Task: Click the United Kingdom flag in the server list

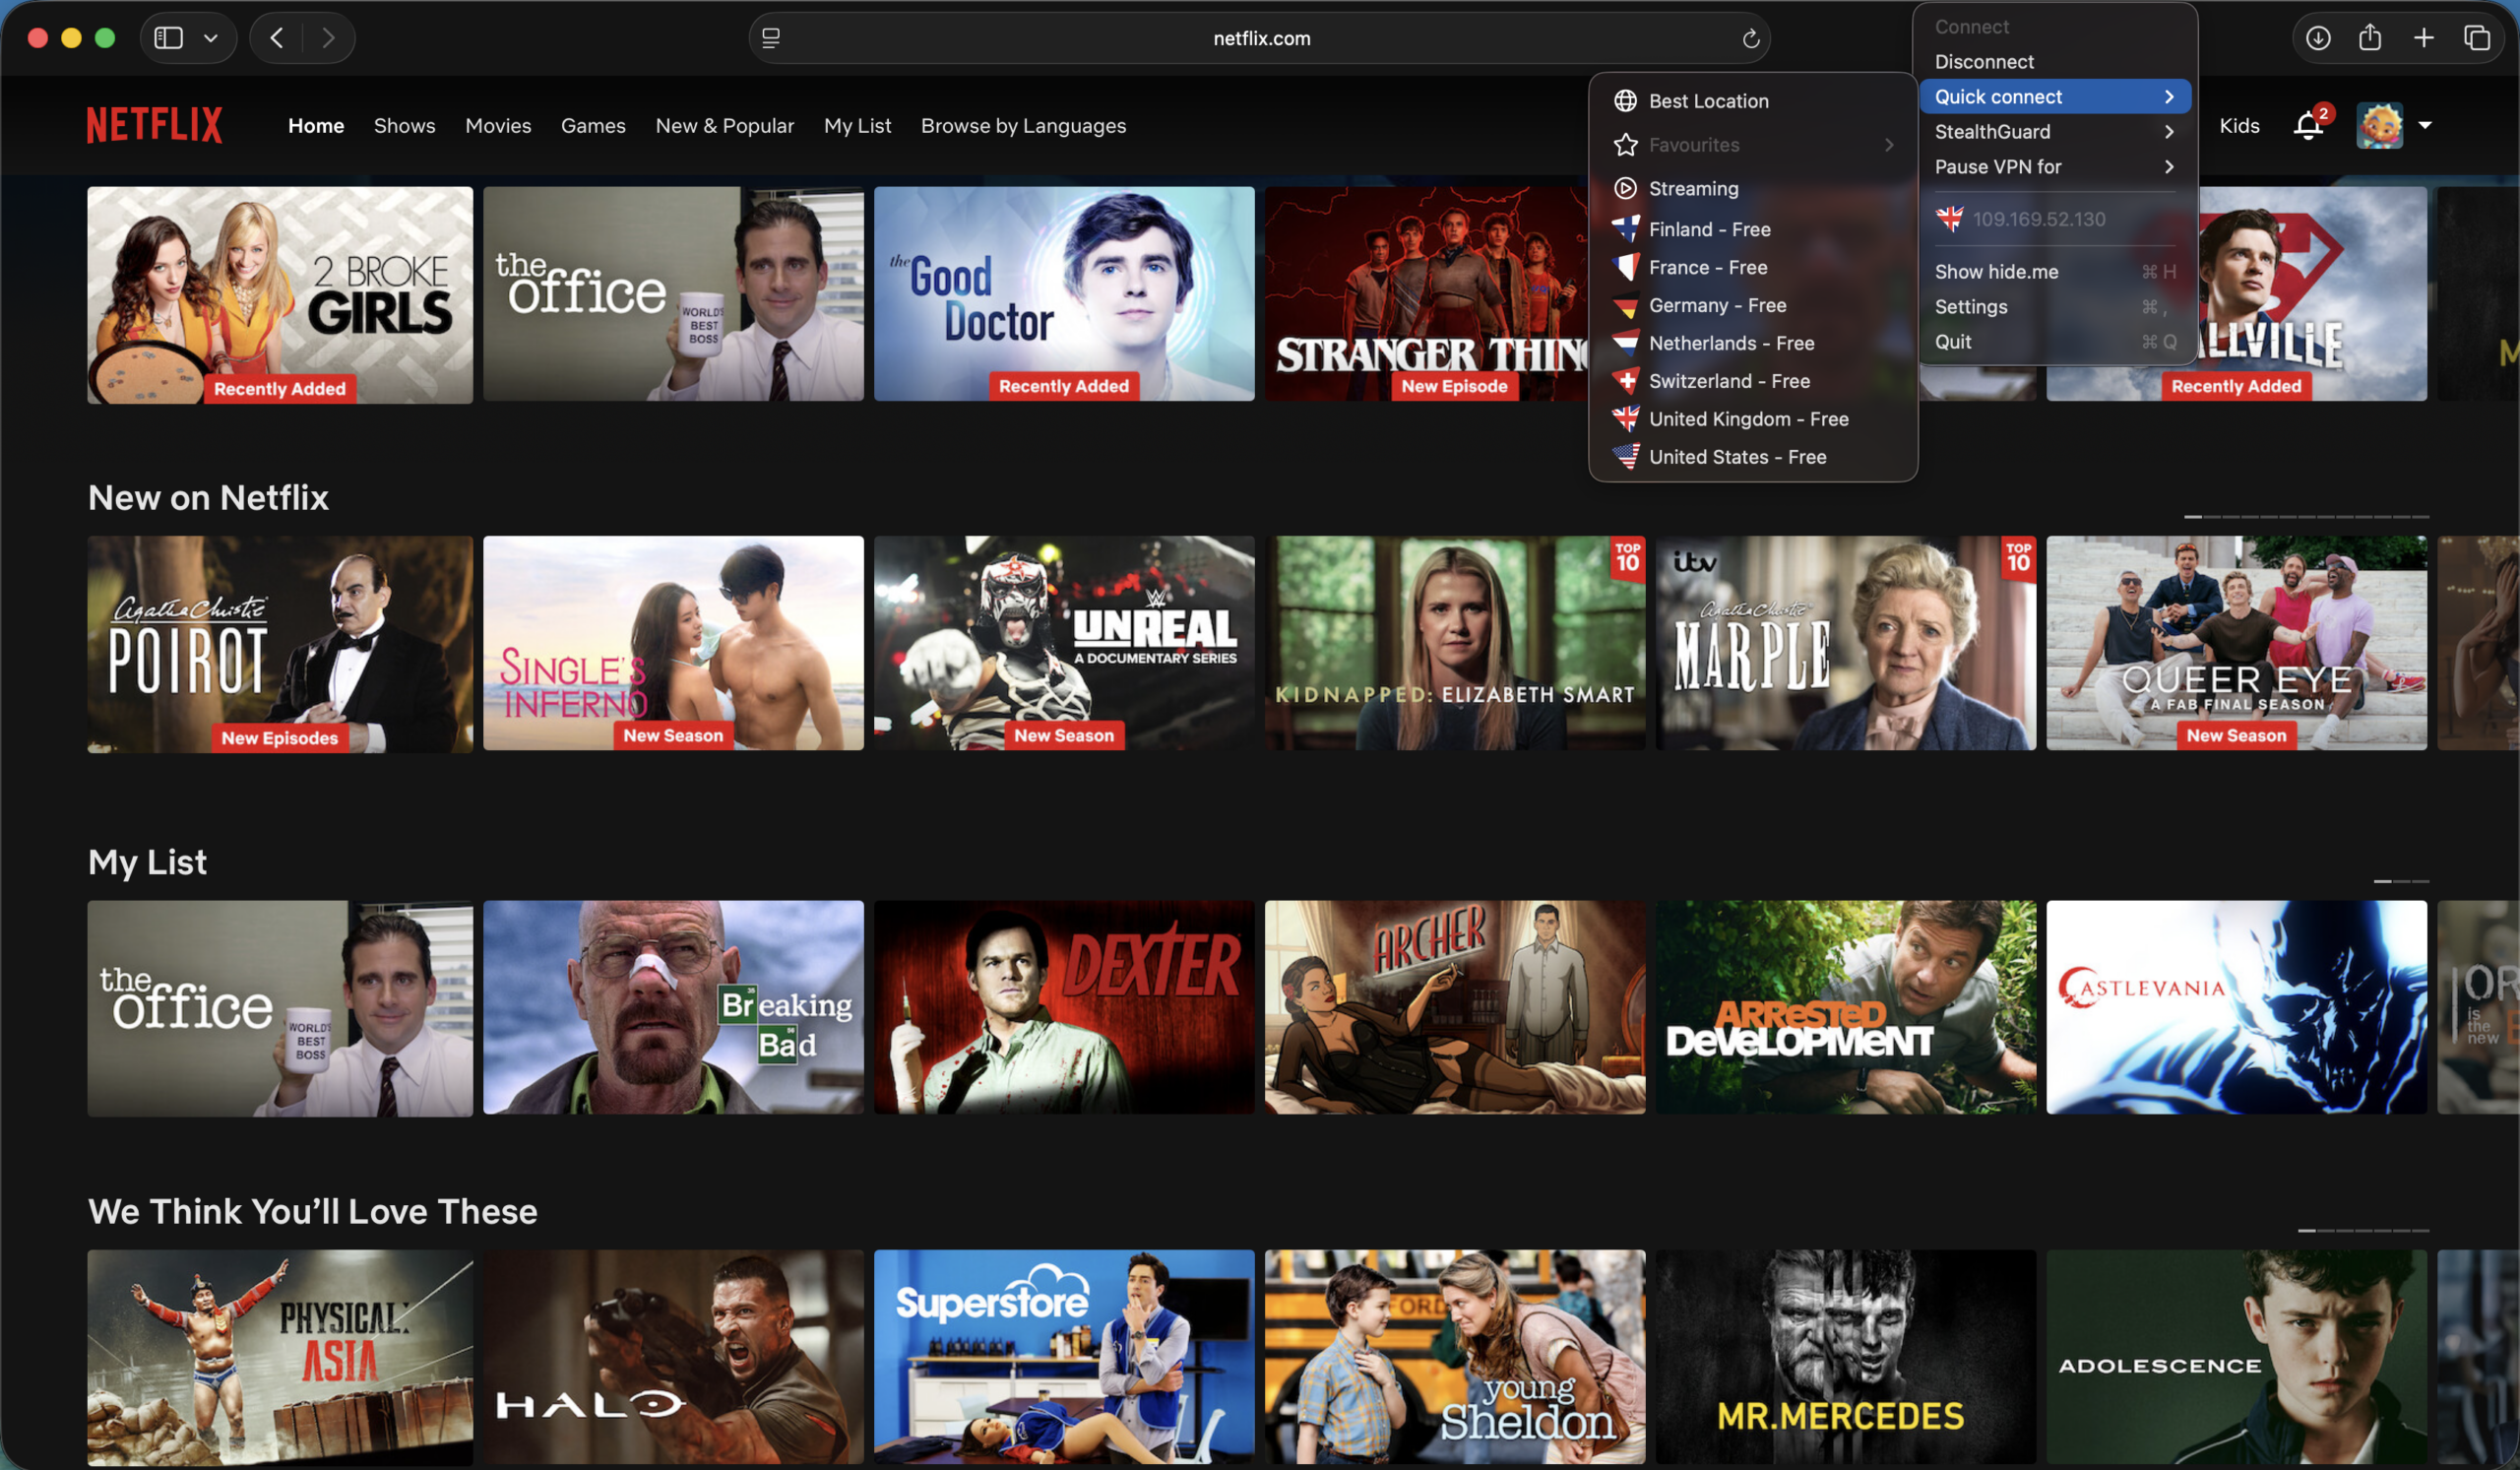Action: pos(1626,419)
